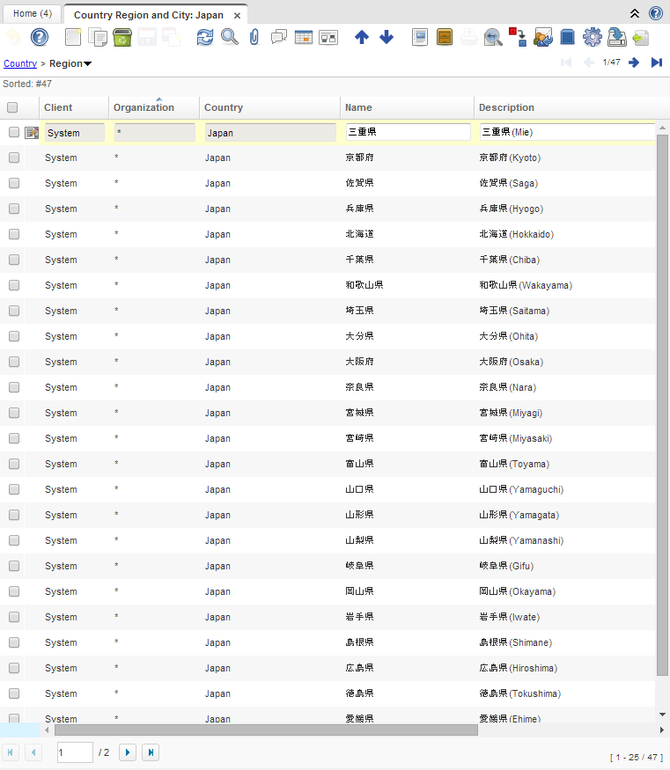Tick the 北海道 (Hokkaido) row checkbox
670x770 pixels.
click(x=14, y=234)
